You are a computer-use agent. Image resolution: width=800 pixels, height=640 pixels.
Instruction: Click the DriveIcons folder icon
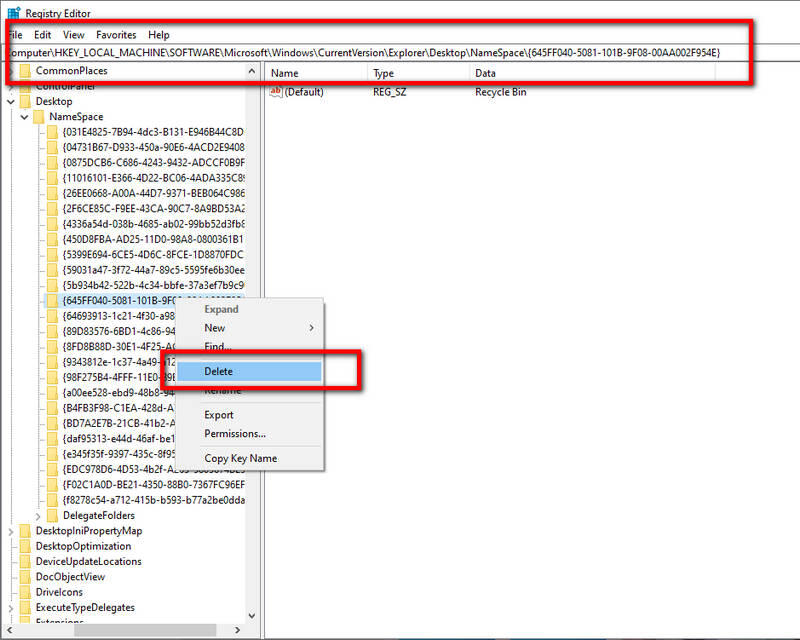pos(25,592)
